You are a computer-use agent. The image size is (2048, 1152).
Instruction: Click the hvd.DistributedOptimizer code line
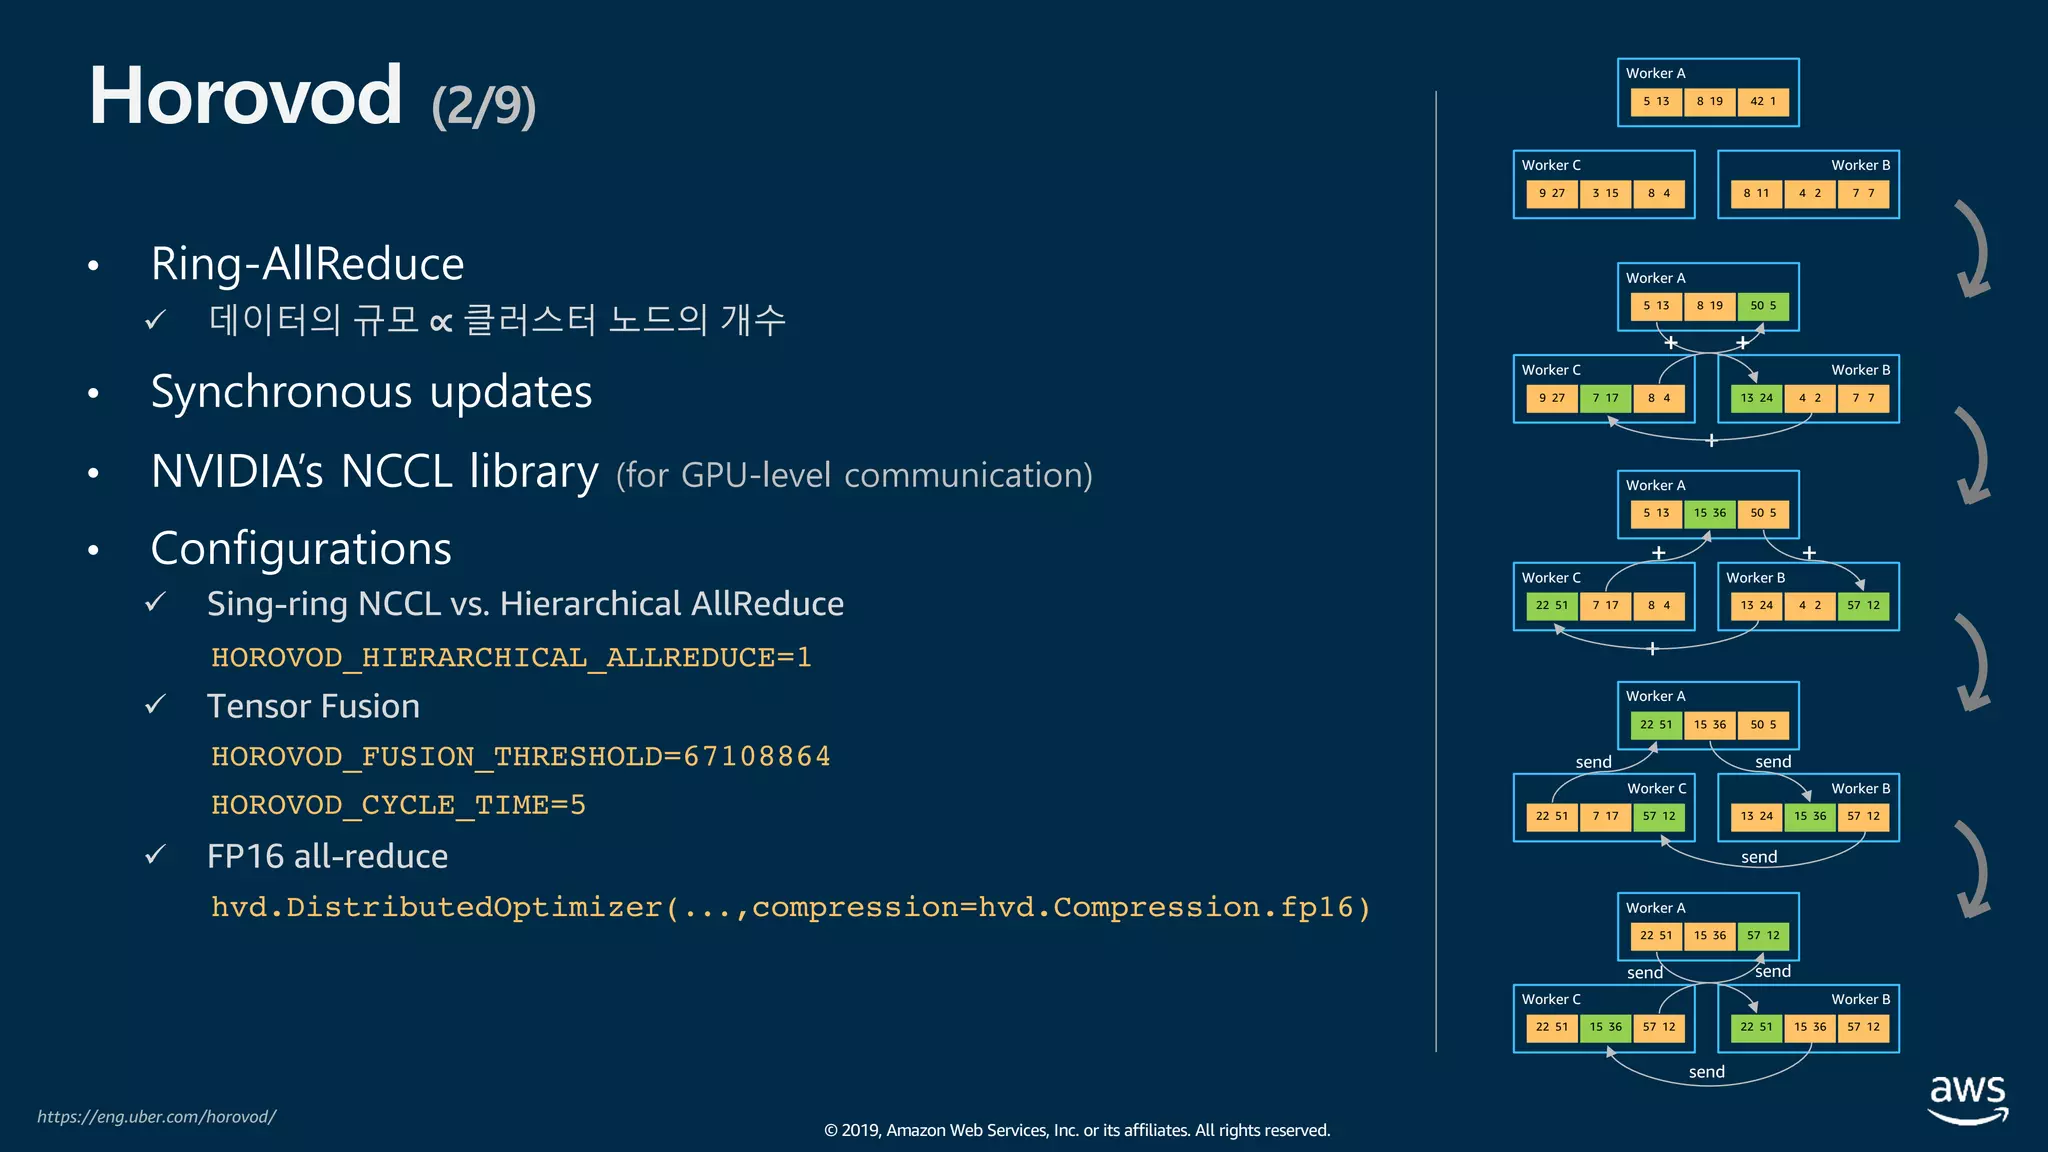tap(790, 907)
